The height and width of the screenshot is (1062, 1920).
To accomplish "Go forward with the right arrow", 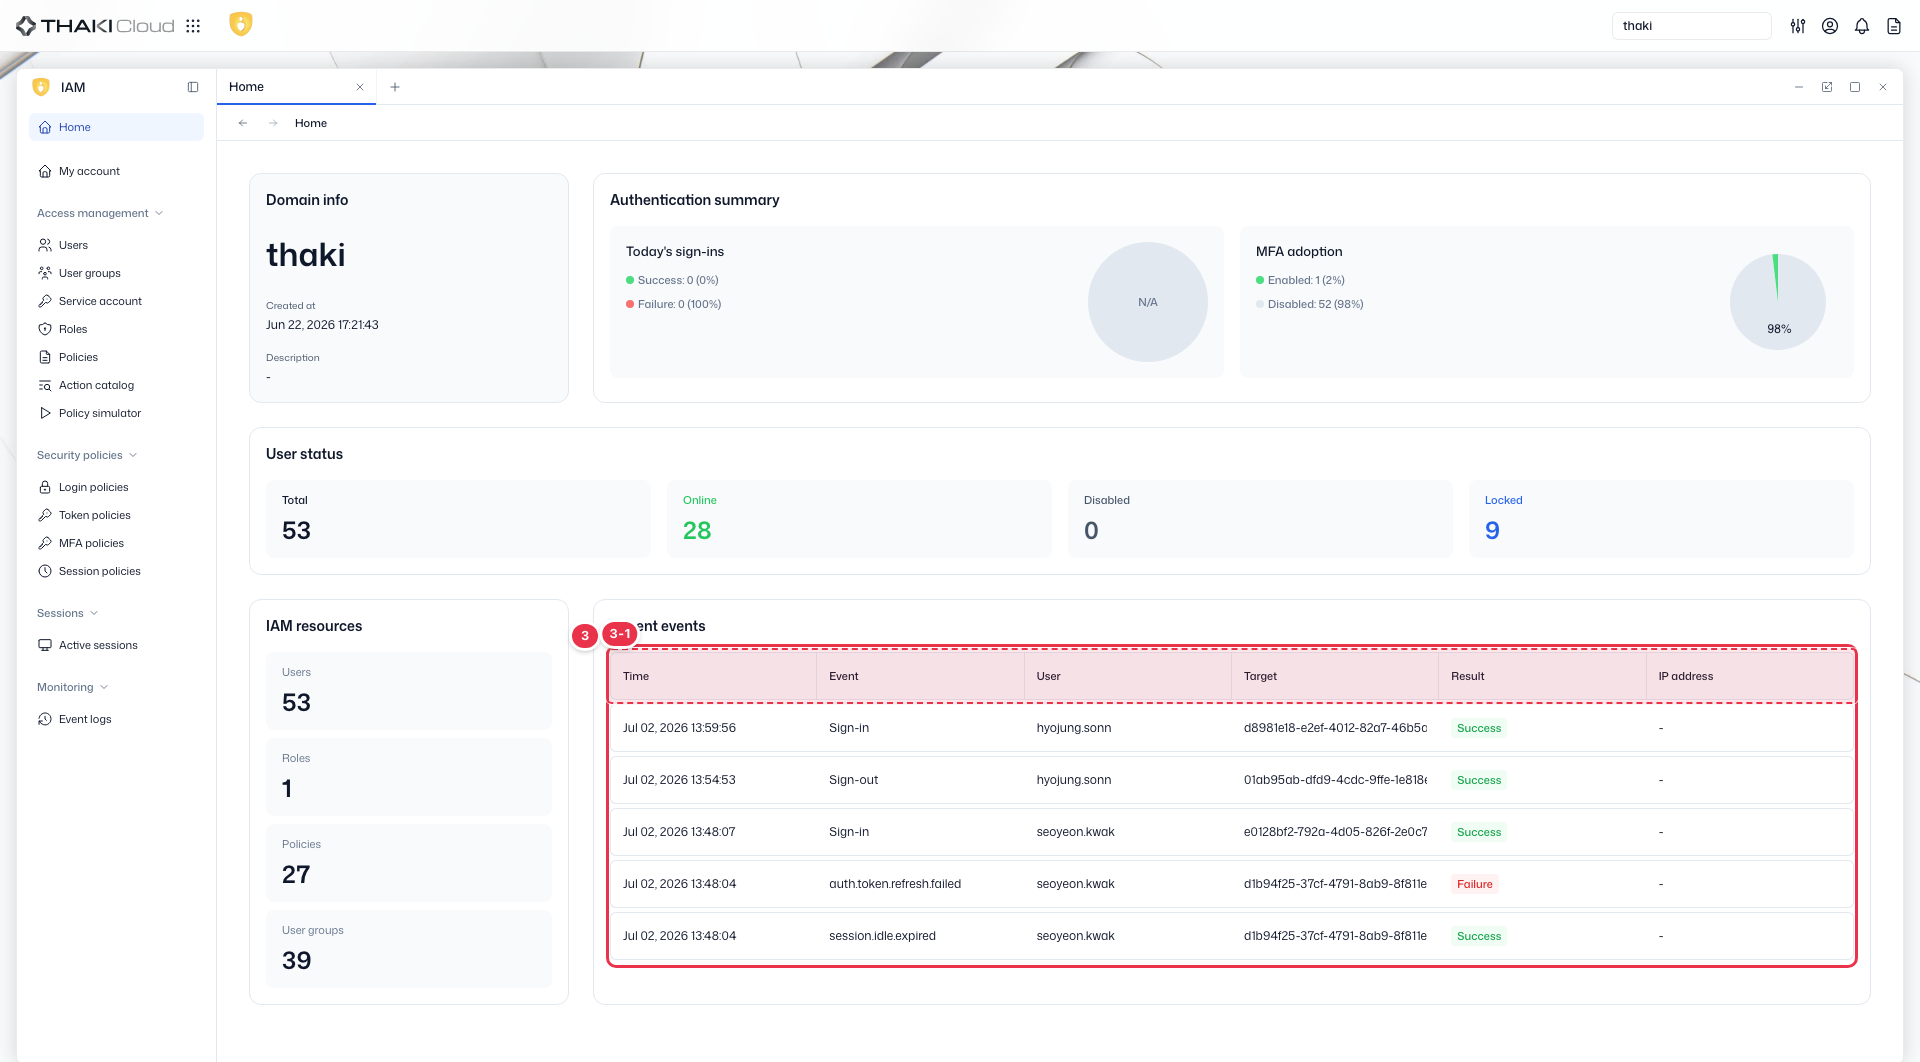I will [x=273, y=123].
